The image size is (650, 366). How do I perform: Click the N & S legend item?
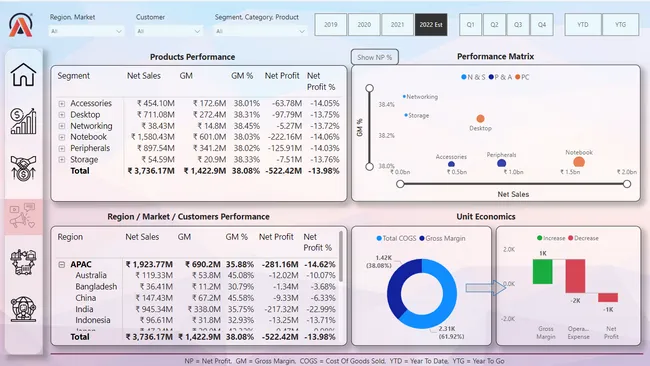pos(473,77)
